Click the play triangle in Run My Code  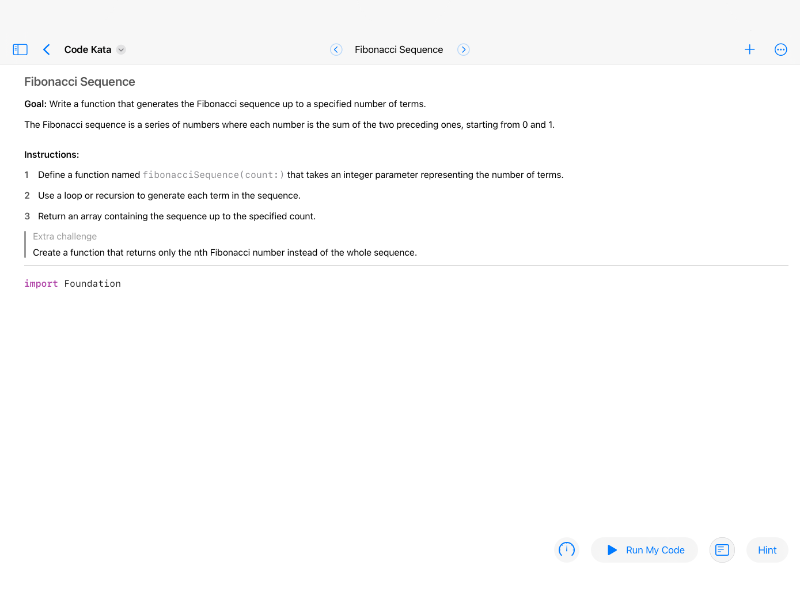(612, 550)
